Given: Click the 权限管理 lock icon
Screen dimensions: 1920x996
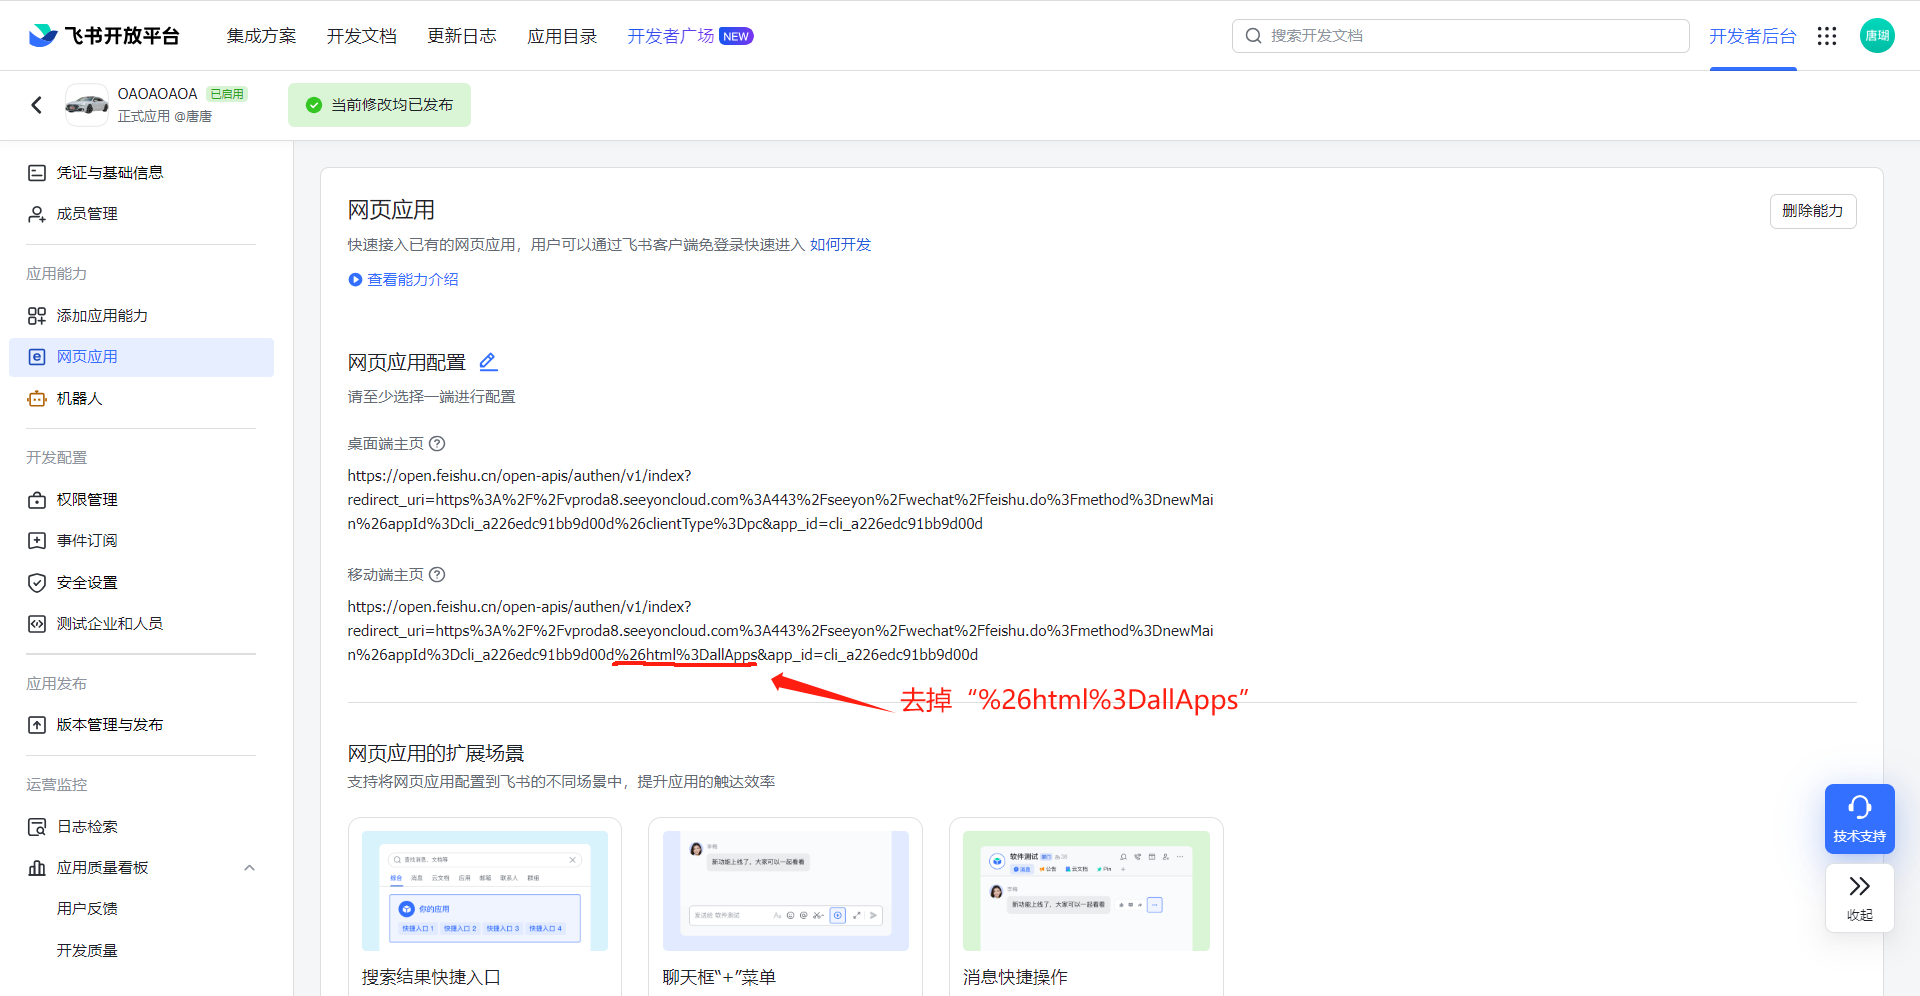Looking at the screenshot, I should pyautogui.click(x=37, y=500).
